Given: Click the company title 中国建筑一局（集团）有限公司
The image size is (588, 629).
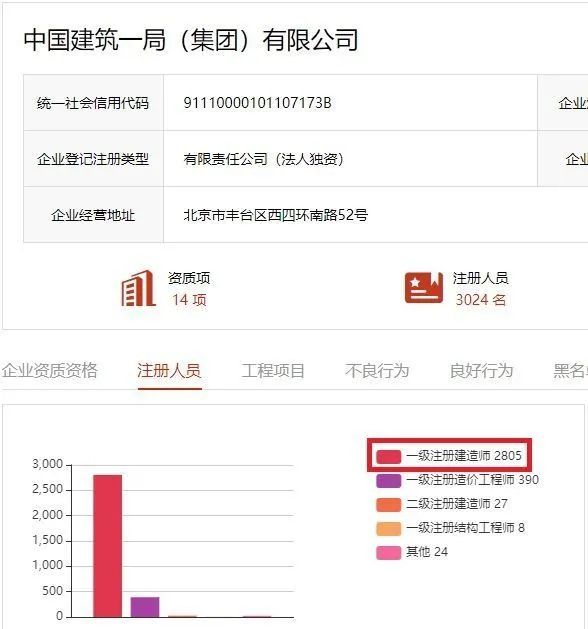Looking at the screenshot, I should (x=191, y=40).
